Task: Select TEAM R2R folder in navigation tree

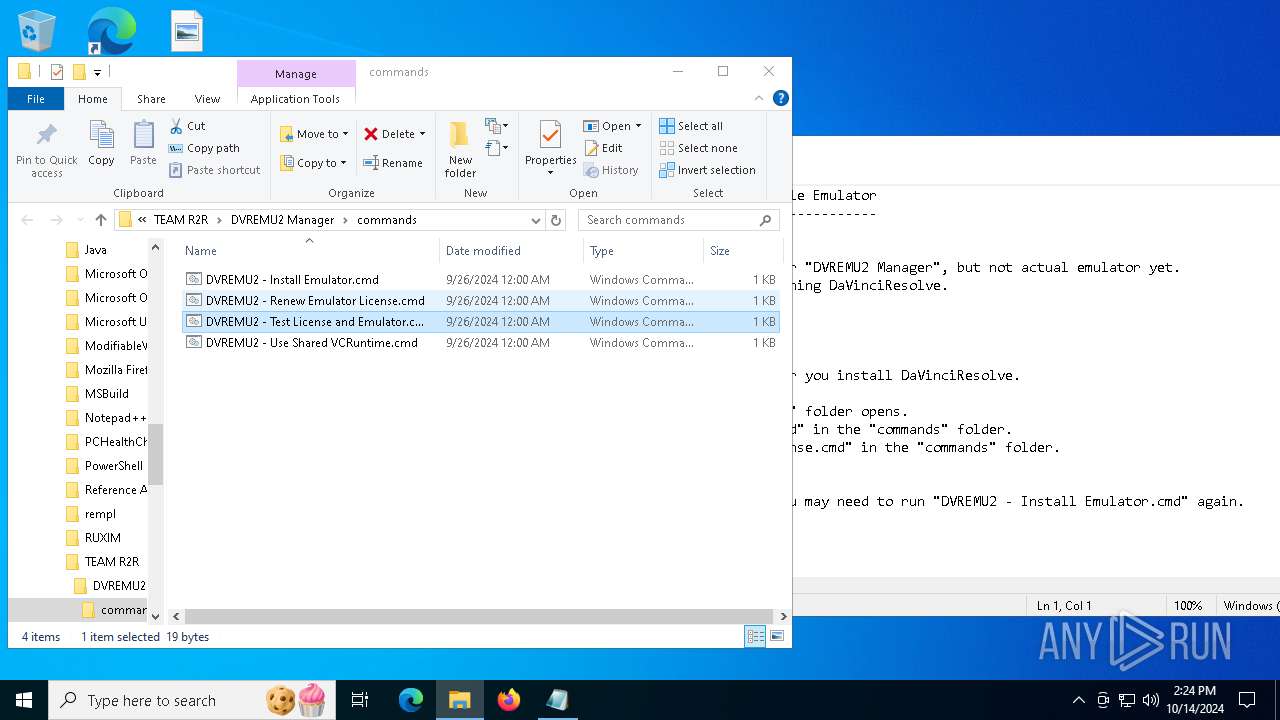Action: (x=103, y=562)
